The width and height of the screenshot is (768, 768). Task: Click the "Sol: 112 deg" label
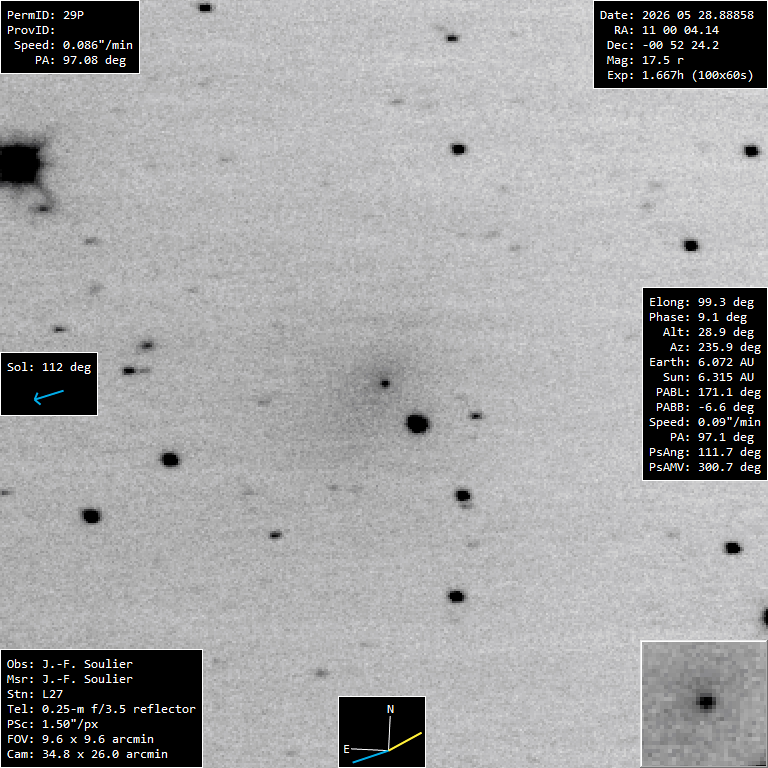click(49, 367)
